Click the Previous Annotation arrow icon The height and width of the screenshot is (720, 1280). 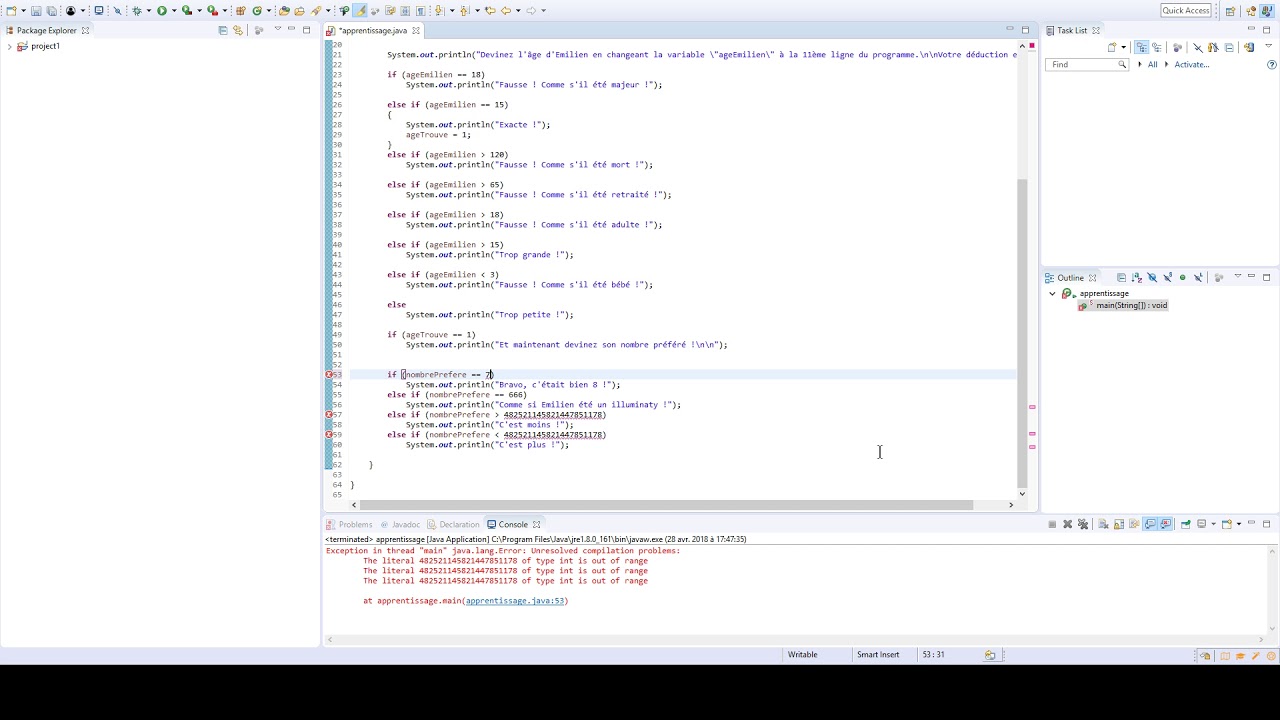click(x=464, y=11)
